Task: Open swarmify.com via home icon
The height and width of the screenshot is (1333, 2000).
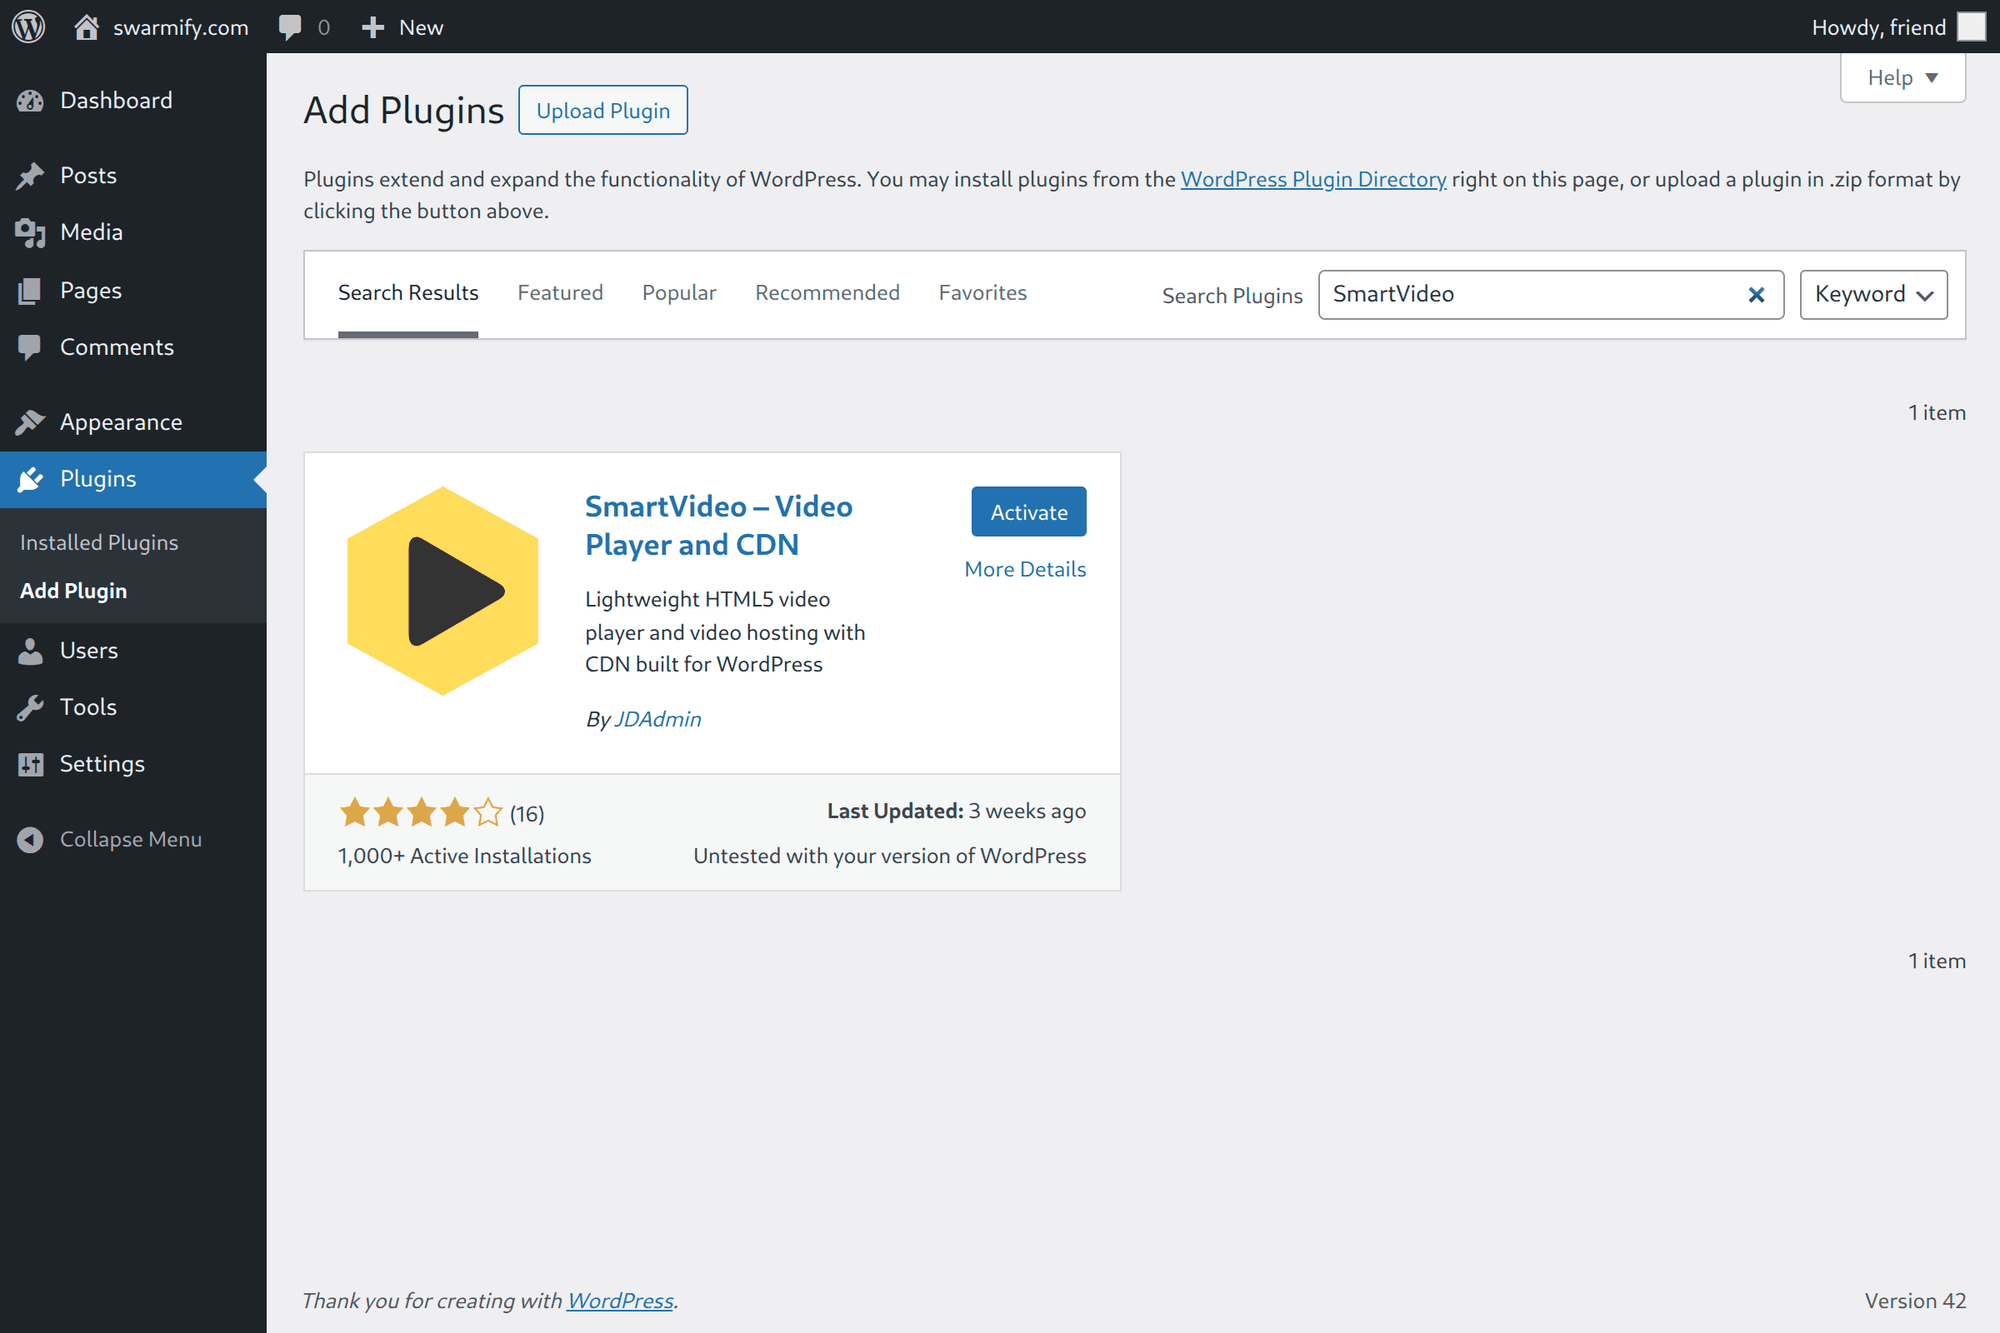Action: (x=85, y=26)
